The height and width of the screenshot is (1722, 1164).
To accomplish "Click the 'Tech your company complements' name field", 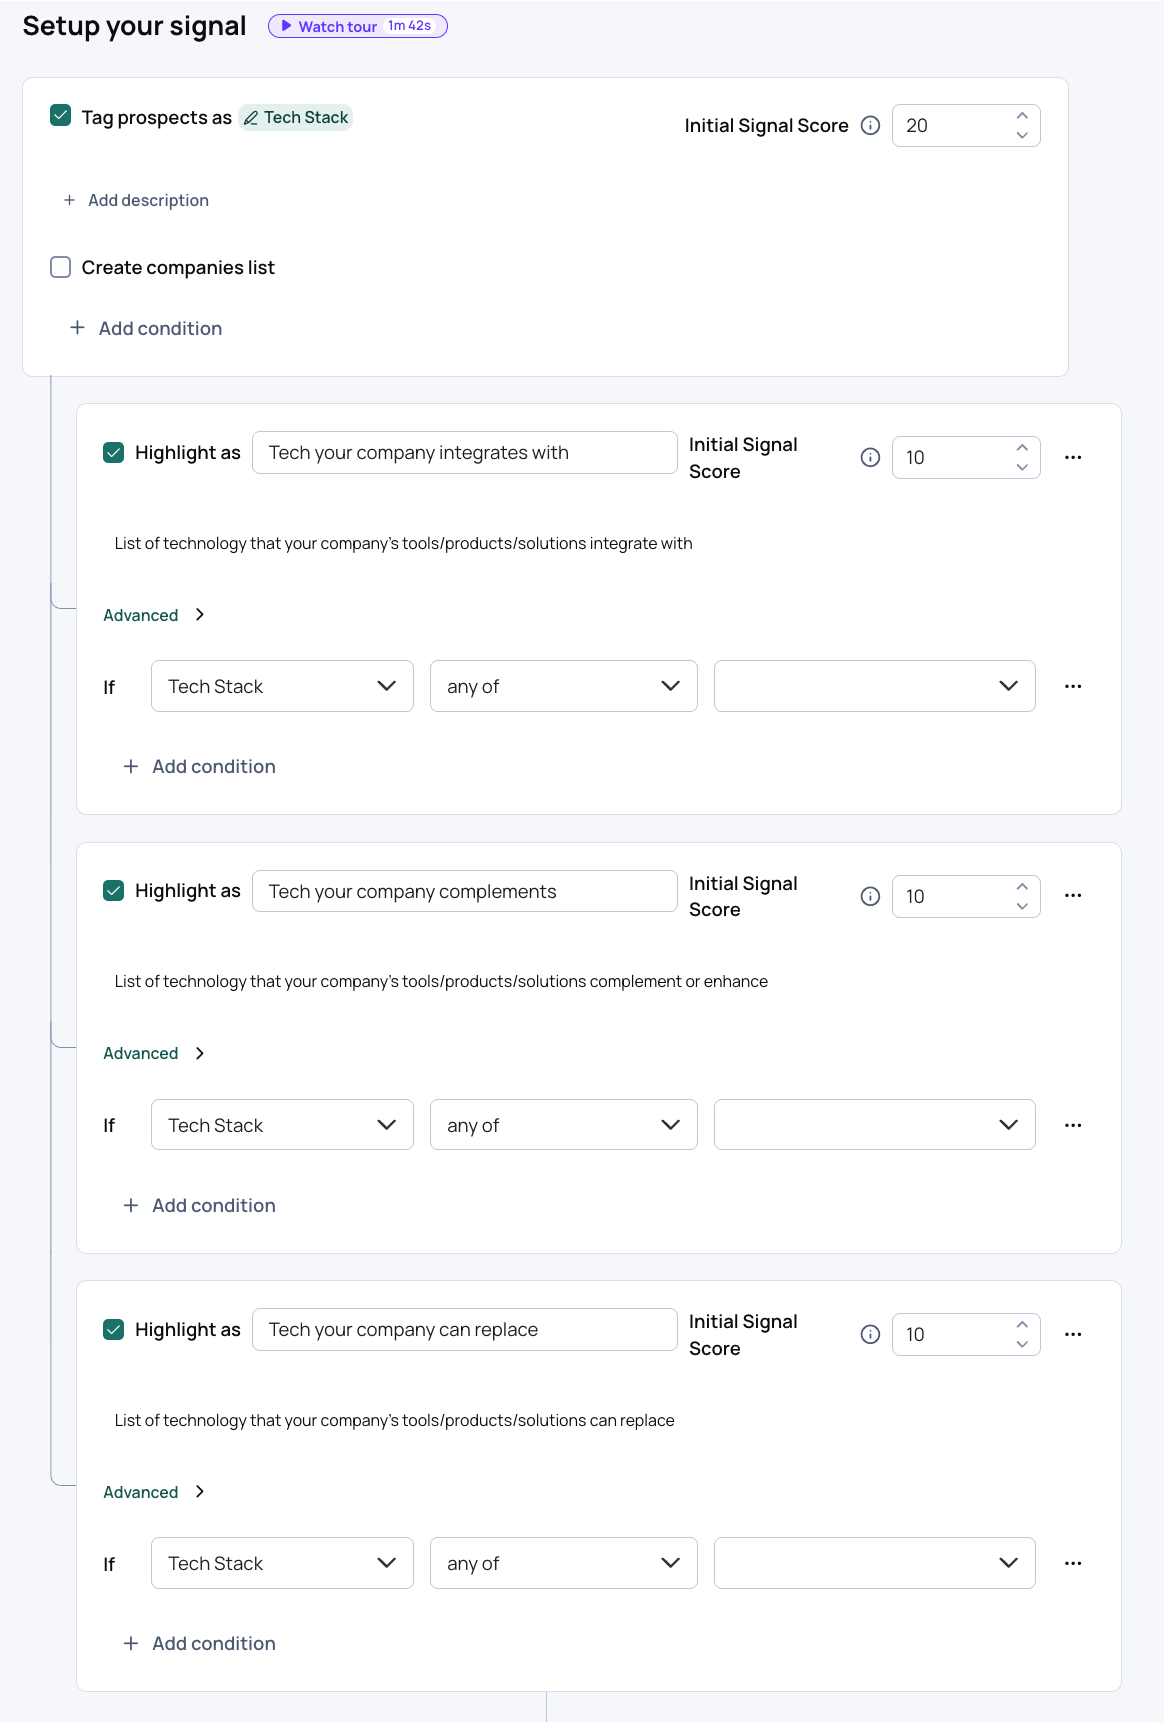I will [464, 891].
